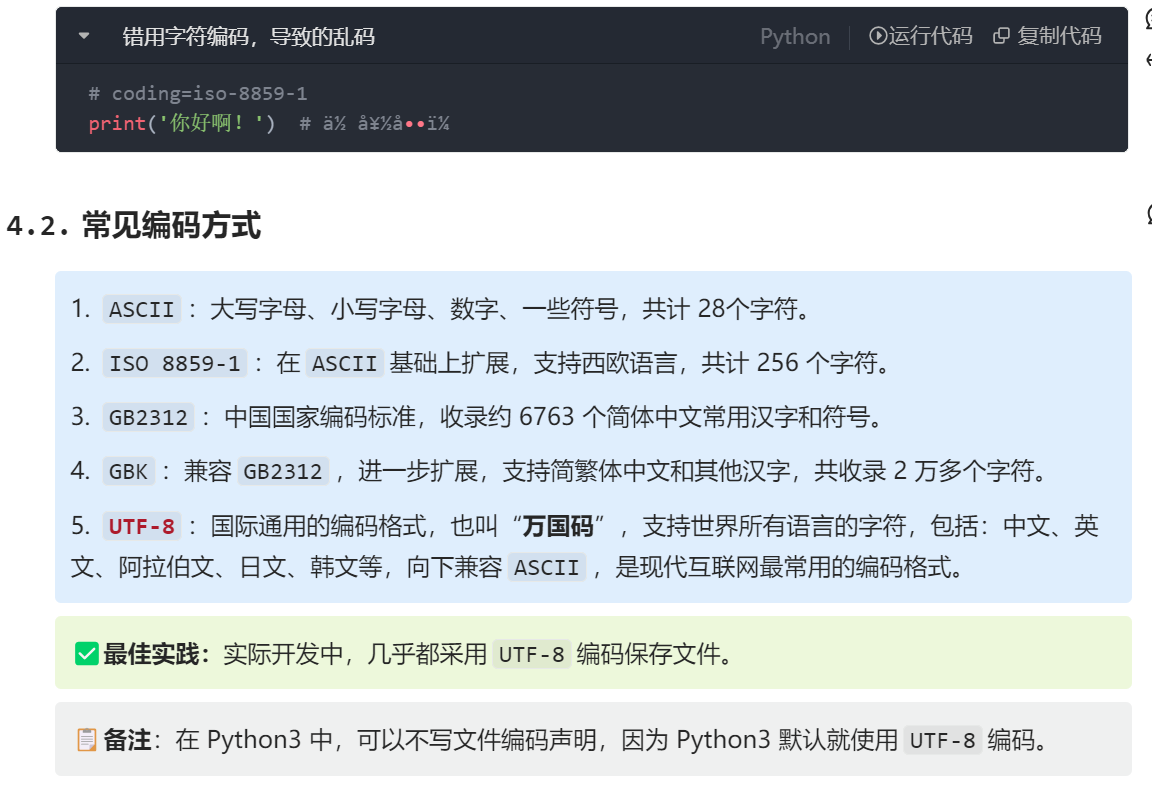Click the ASCII code tag in the ISO 8859-1 item
The height and width of the screenshot is (803, 1152).
(345, 363)
